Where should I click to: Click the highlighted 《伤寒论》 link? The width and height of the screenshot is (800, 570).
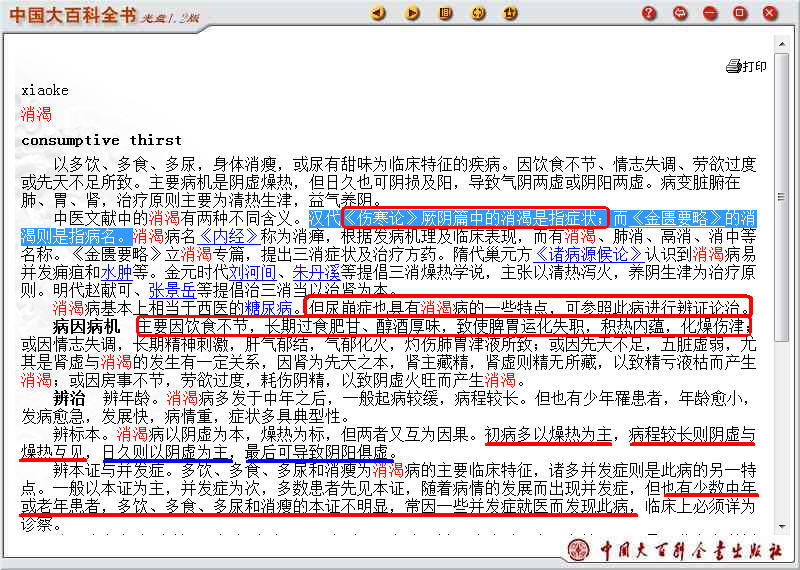[381, 218]
